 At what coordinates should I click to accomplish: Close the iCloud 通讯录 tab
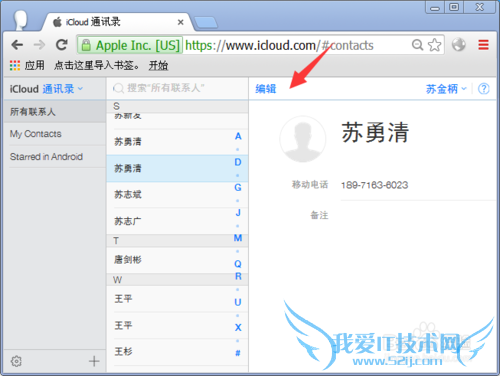180,22
